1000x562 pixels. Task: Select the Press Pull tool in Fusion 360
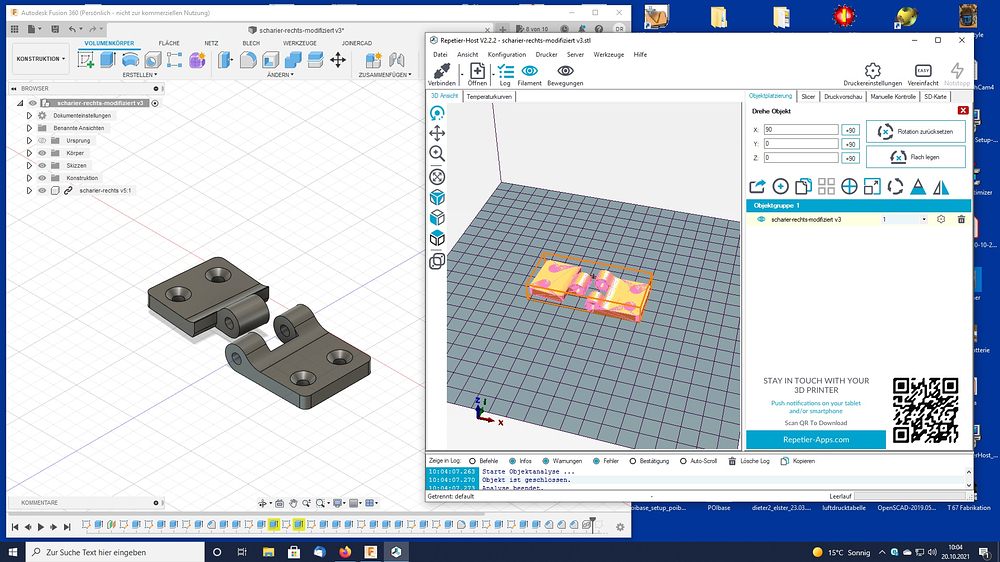[x=225, y=60]
